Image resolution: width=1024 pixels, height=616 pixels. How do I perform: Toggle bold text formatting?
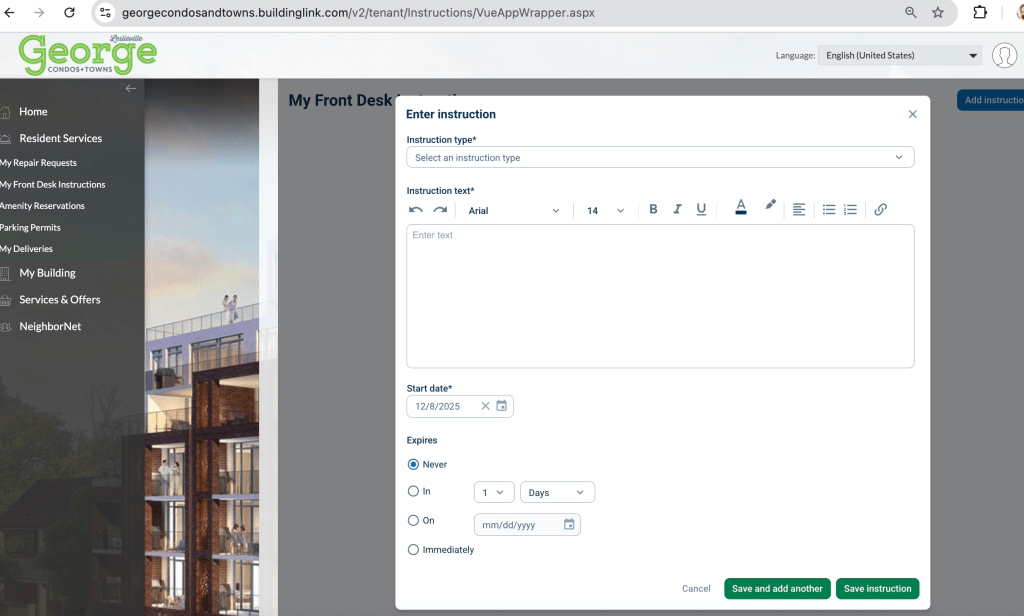(653, 210)
